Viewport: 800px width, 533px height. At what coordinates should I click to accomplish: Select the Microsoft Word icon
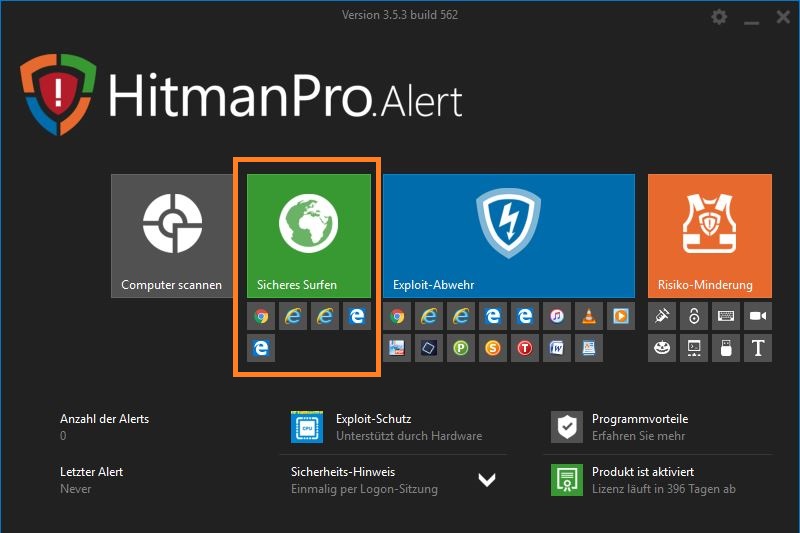[557, 348]
